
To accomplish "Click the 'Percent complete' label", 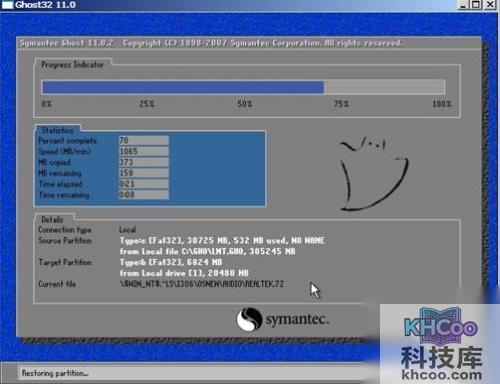I will coord(67,141).
